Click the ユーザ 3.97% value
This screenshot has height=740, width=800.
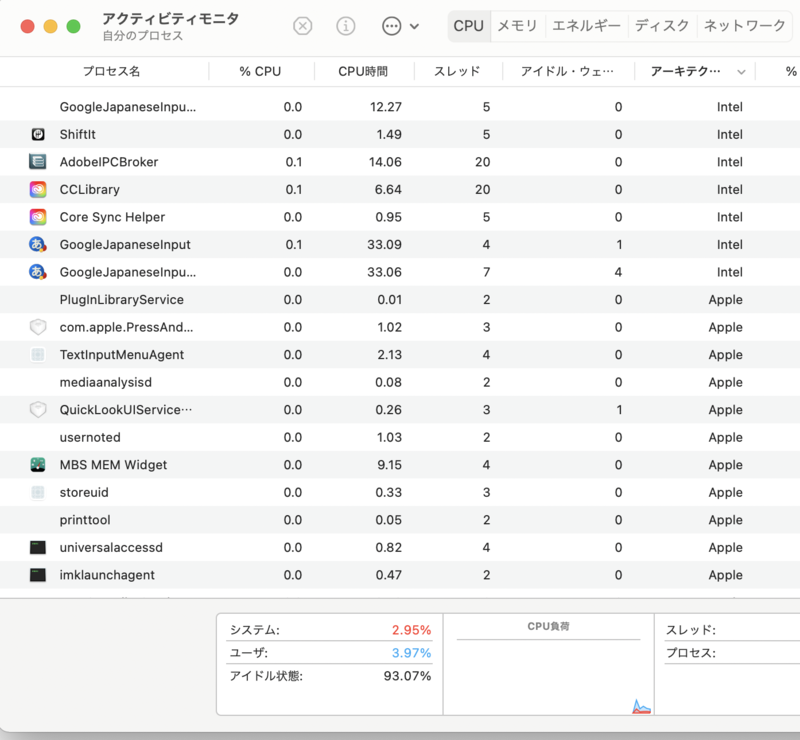point(411,653)
